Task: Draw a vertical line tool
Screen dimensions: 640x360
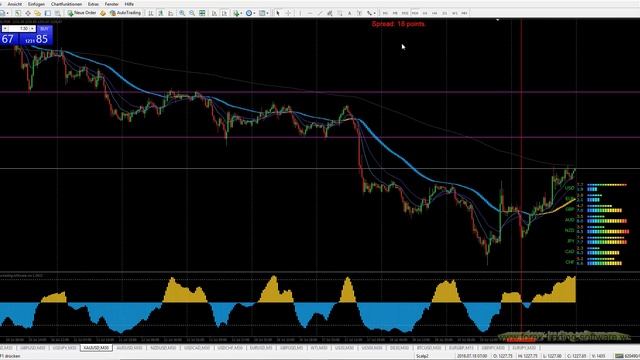Action: tap(300, 13)
